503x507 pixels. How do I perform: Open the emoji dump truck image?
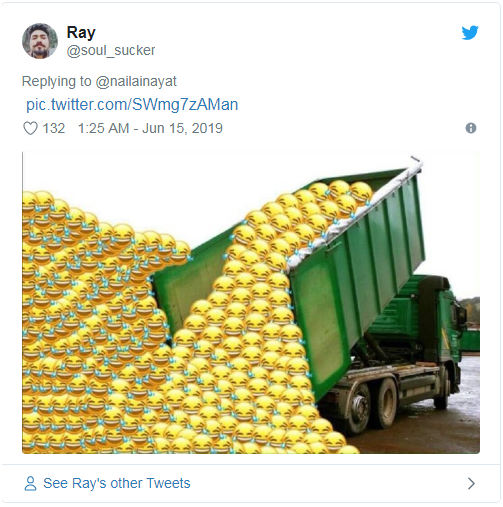click(251, 302)
